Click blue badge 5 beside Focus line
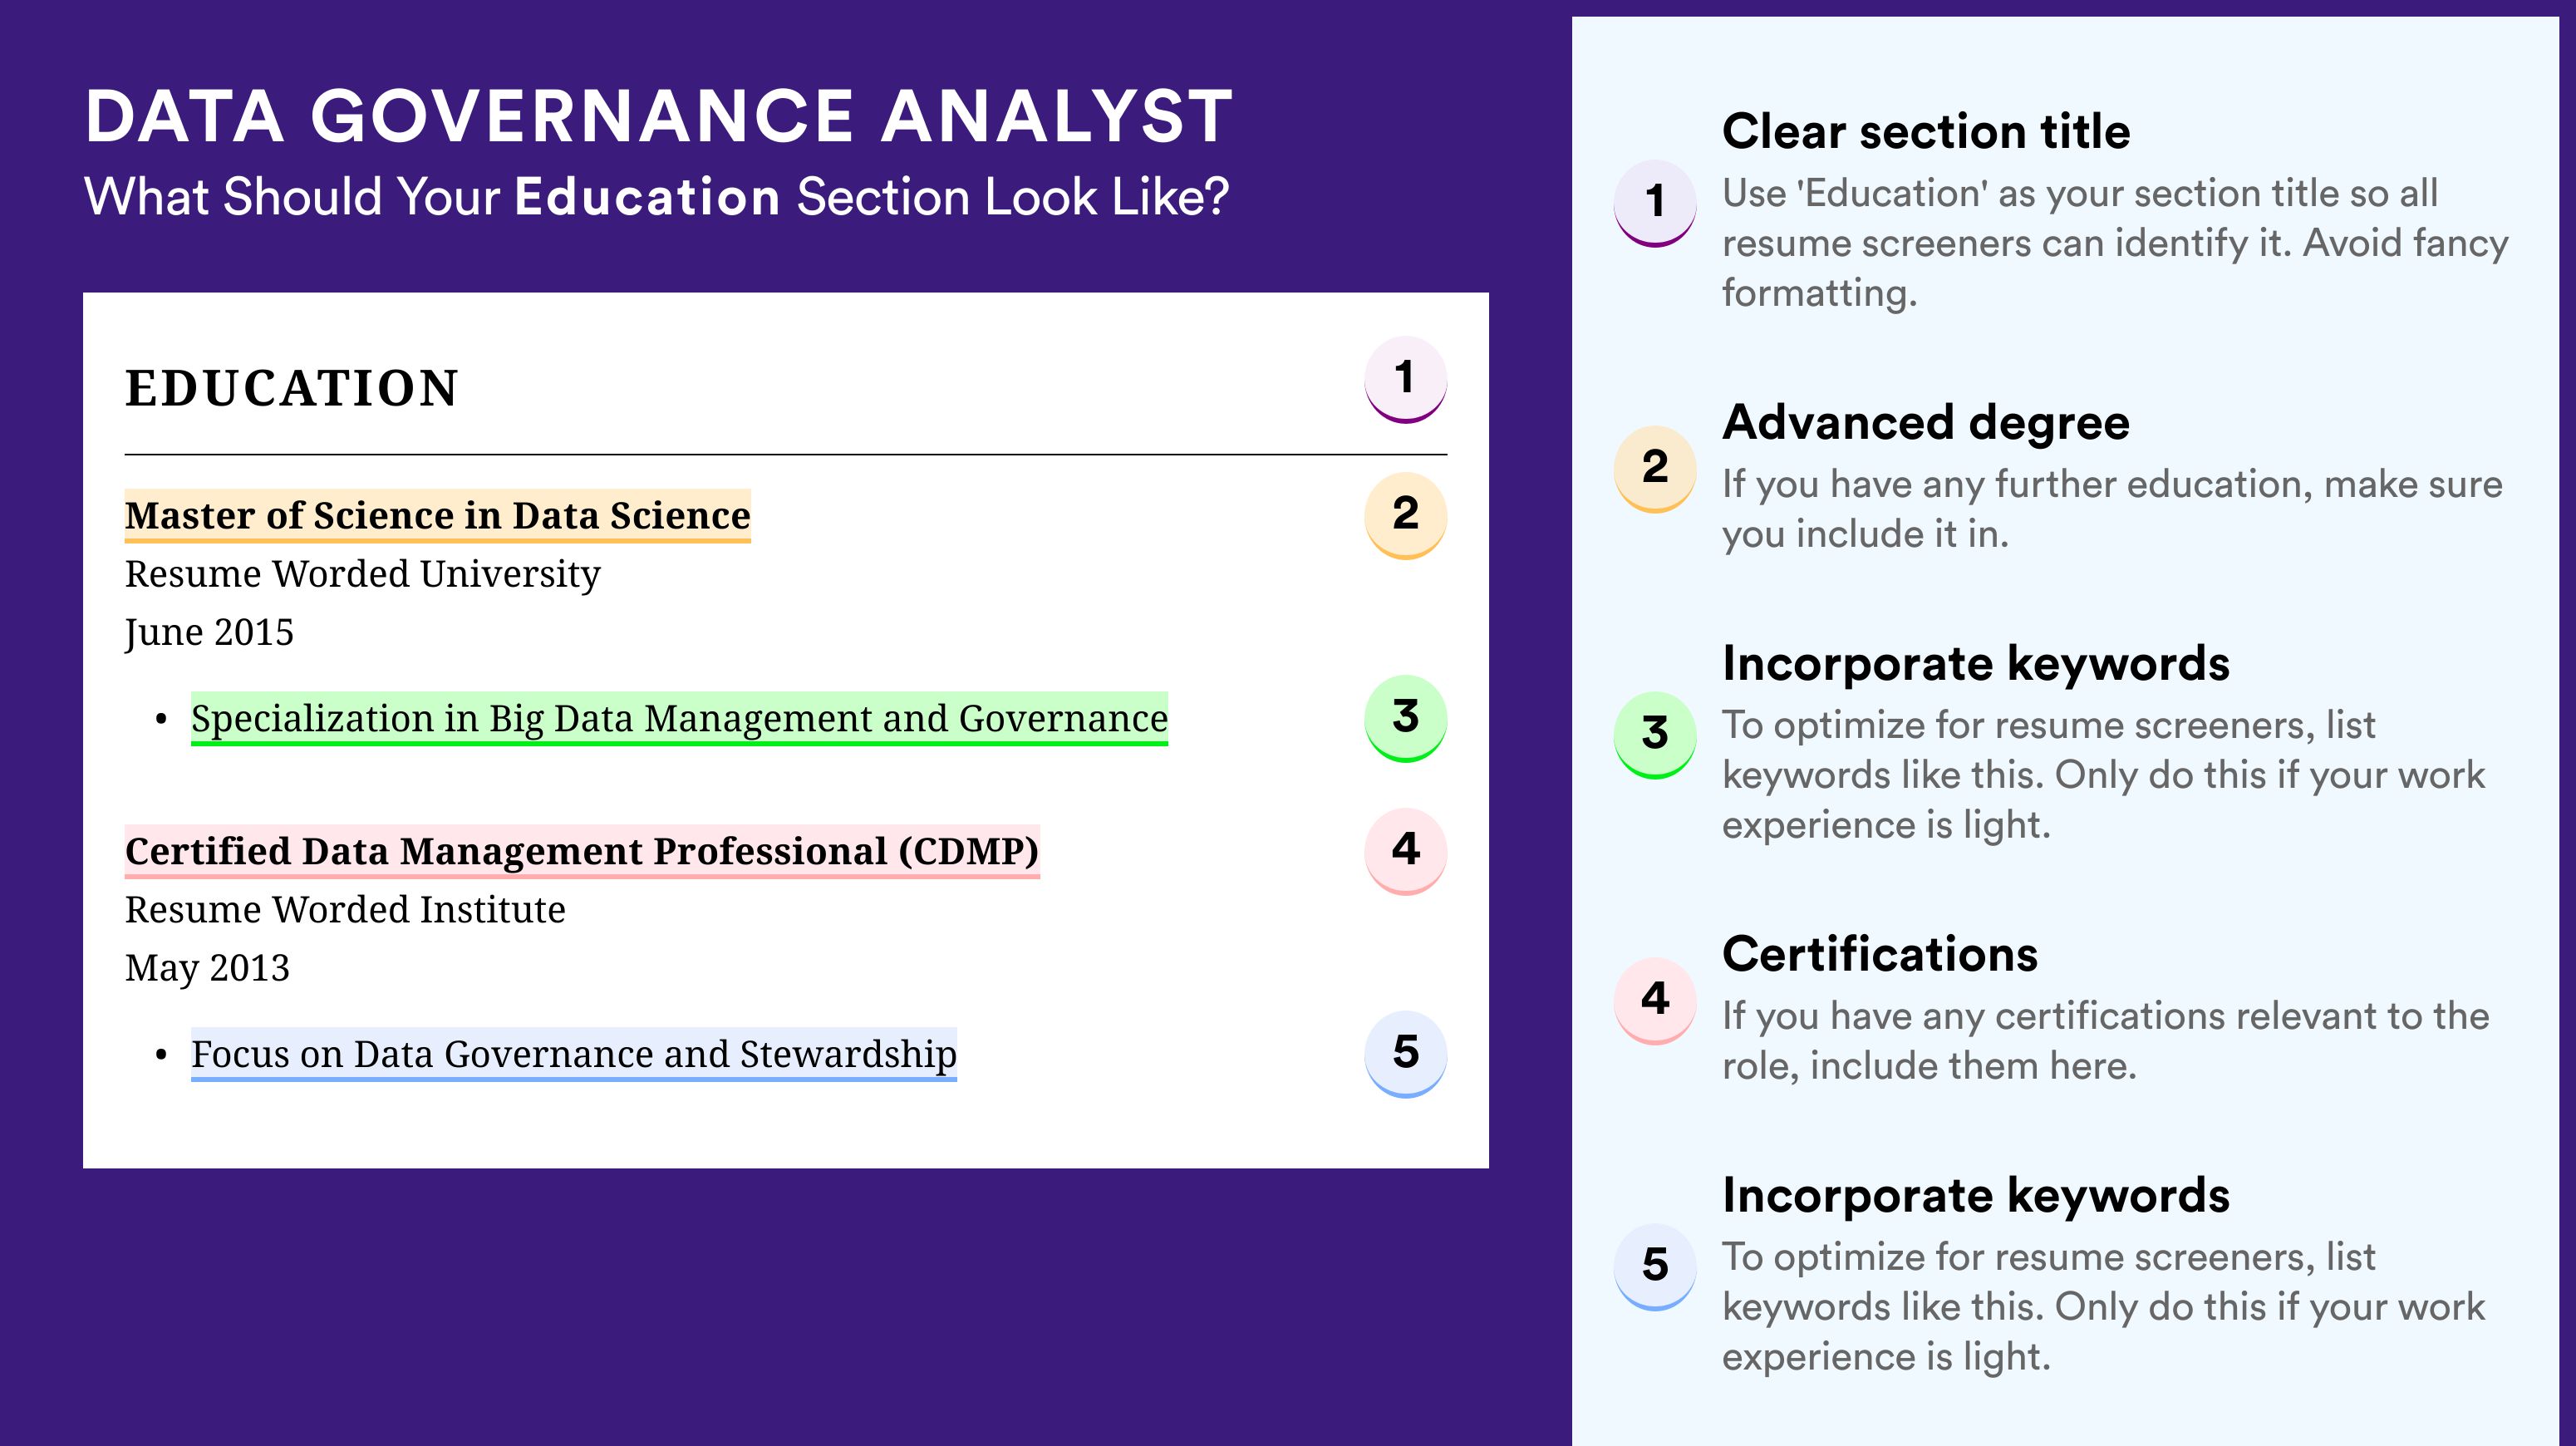Viewport: 2576px width, 1446px height. [1405, 1054]
